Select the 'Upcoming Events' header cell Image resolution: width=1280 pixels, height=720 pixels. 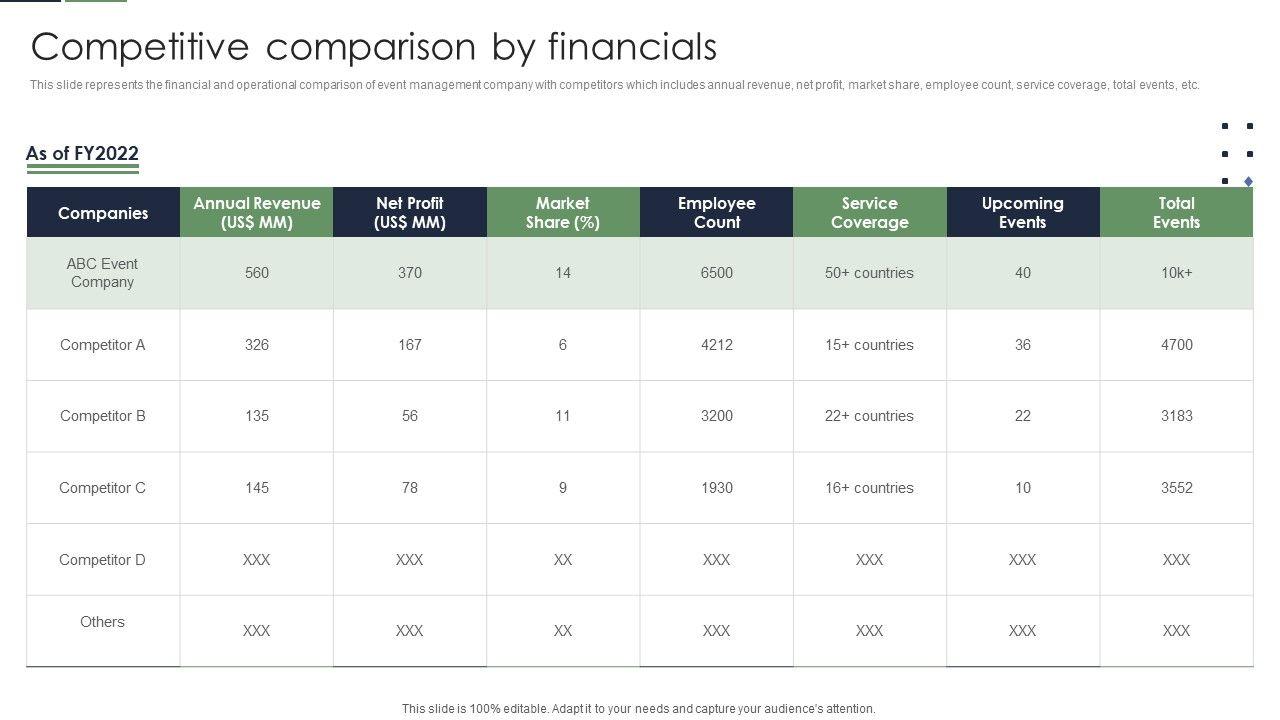[1023, 213]
